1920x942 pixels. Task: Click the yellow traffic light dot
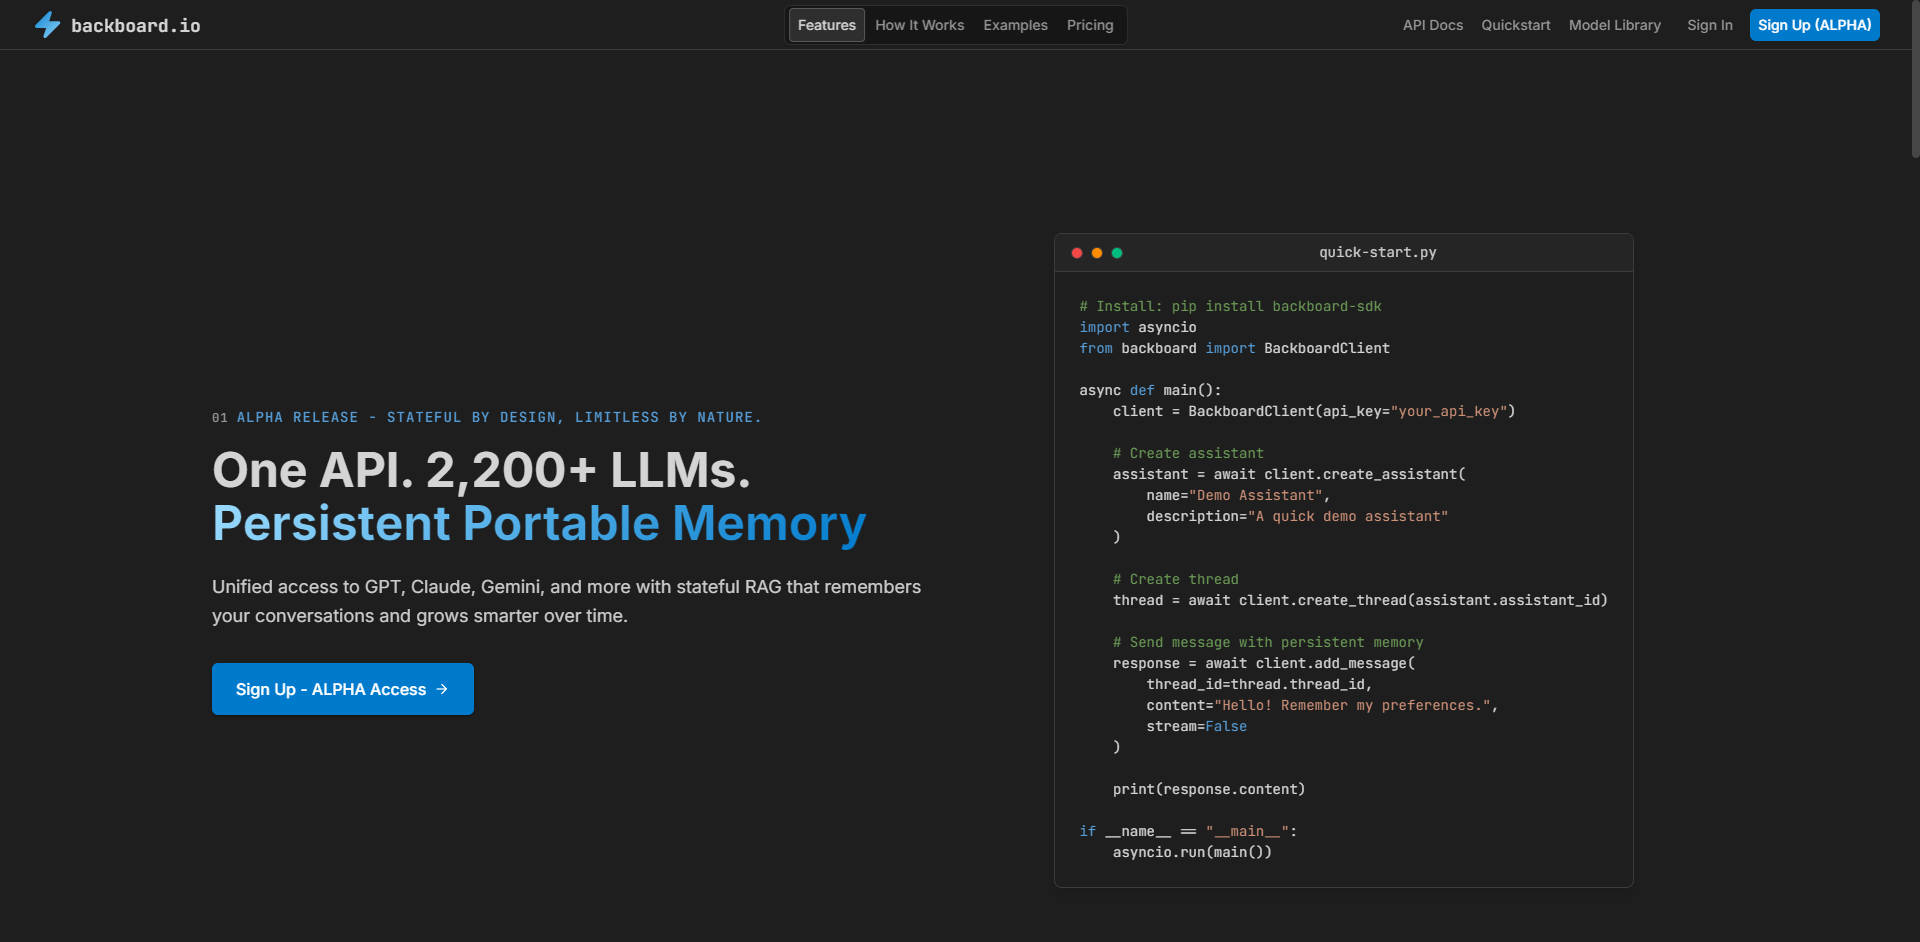pyautogui.click(x=1097, y=253)
